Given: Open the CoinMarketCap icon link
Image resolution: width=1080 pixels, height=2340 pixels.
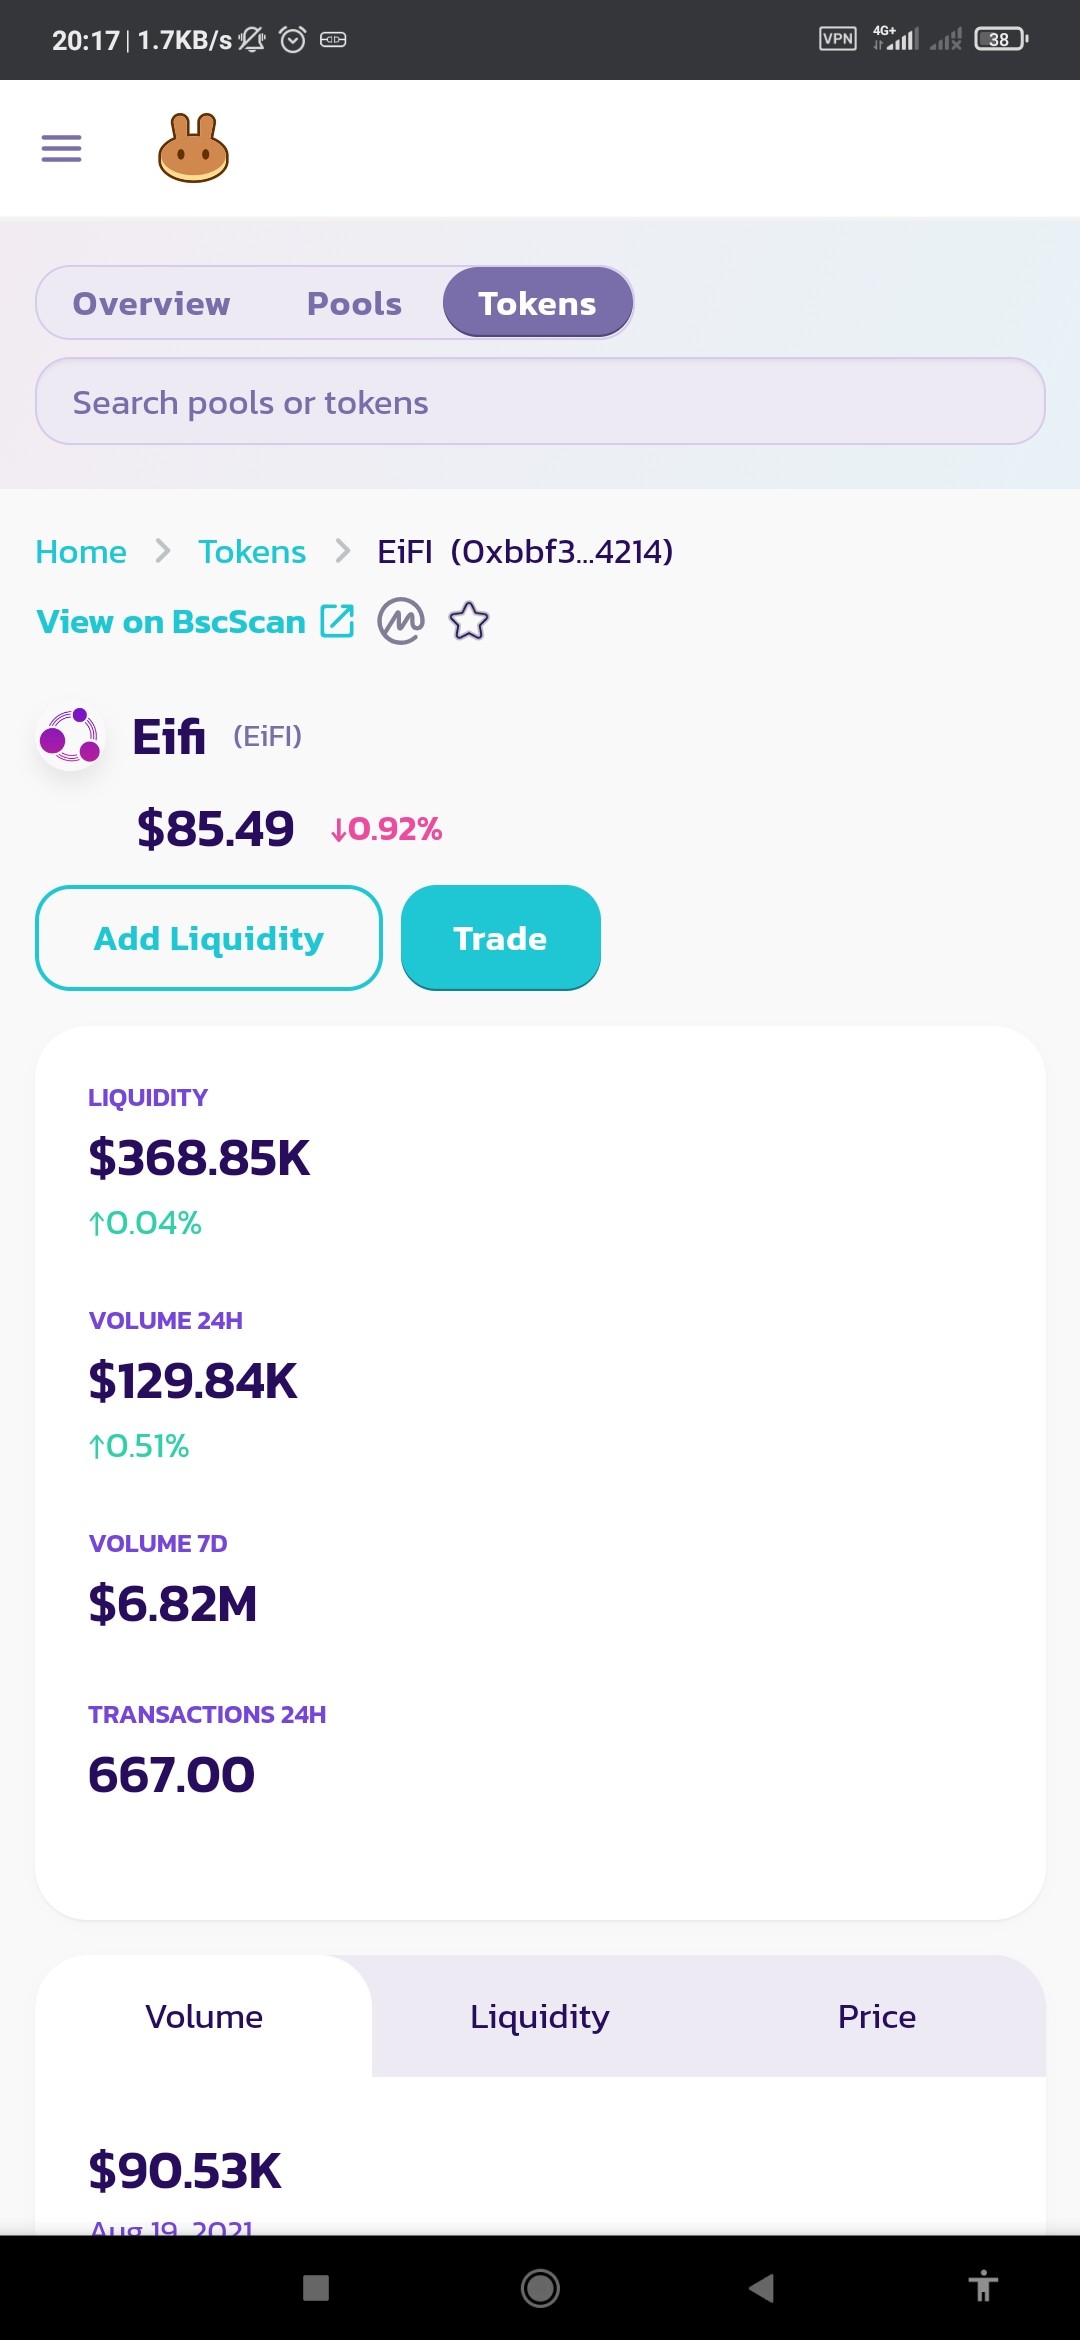Looking at the screenshot, I should 401,622.
